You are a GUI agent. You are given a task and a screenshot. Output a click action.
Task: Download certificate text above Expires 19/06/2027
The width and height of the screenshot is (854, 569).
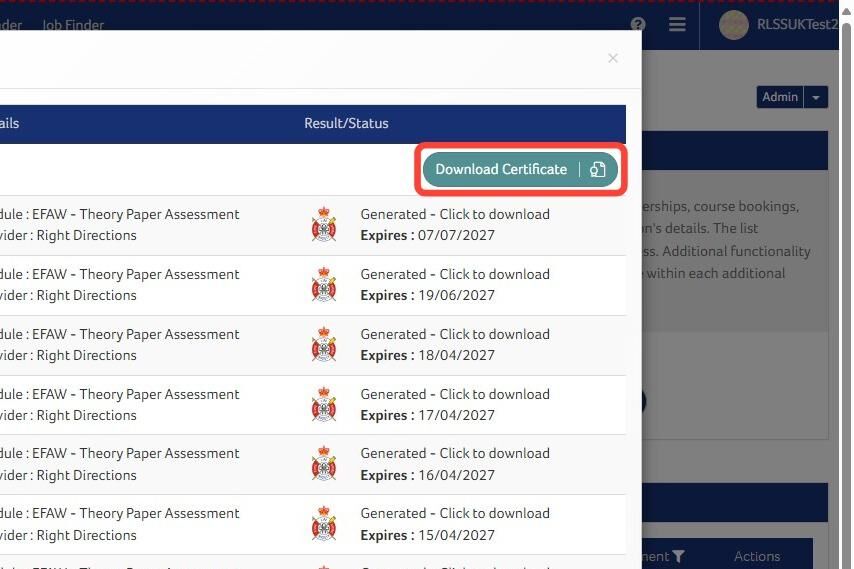click(x=455, y=274)
